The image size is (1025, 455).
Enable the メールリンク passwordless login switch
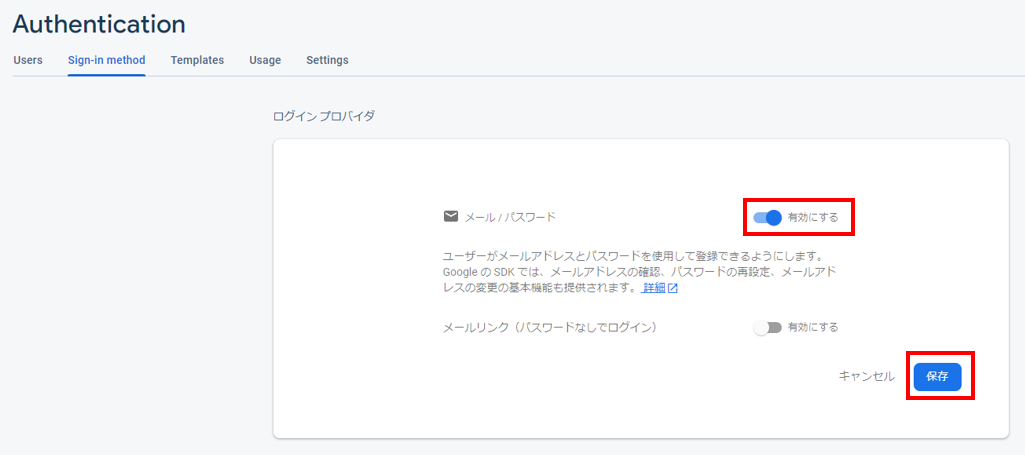(x=767, y=328)
